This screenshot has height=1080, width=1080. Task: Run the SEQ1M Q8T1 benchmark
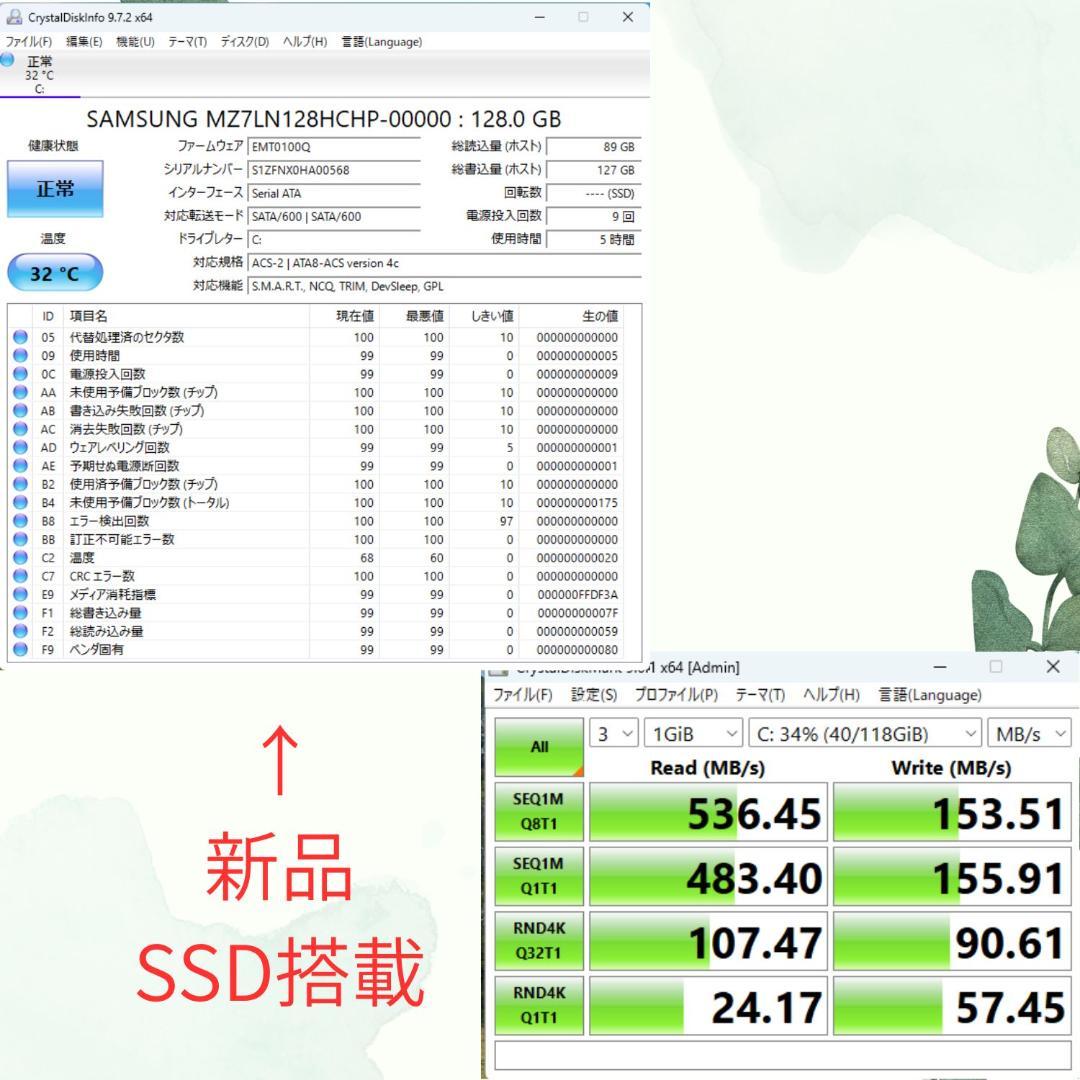point(537,813)
